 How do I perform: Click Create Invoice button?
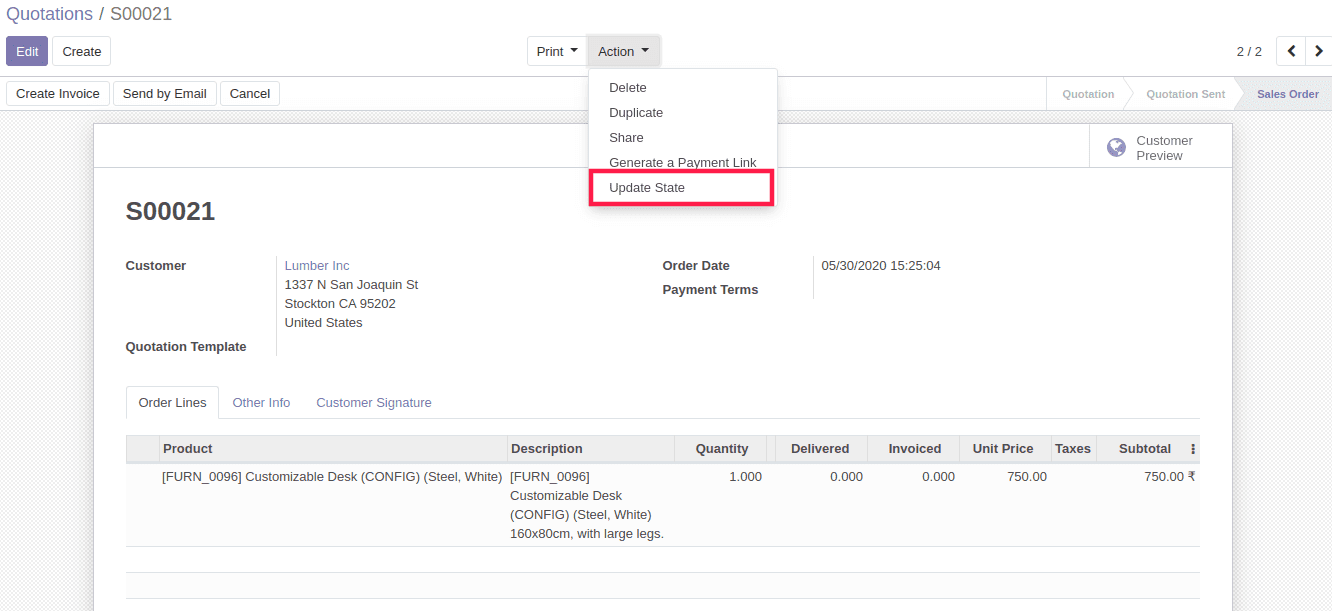[58, 94]
